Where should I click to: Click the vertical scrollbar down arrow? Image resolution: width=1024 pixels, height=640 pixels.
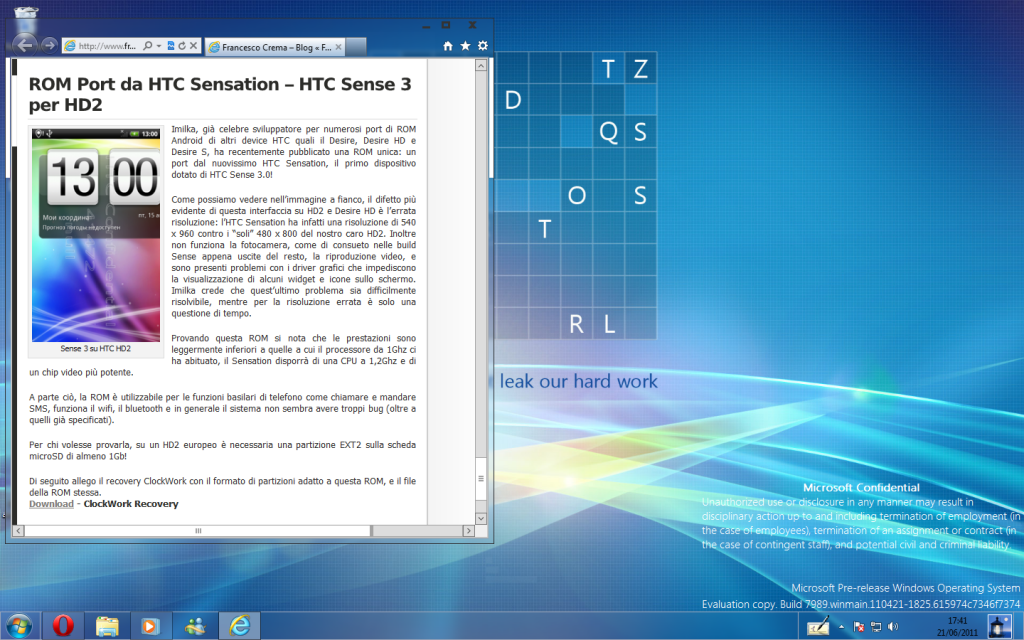pos(481,519)
